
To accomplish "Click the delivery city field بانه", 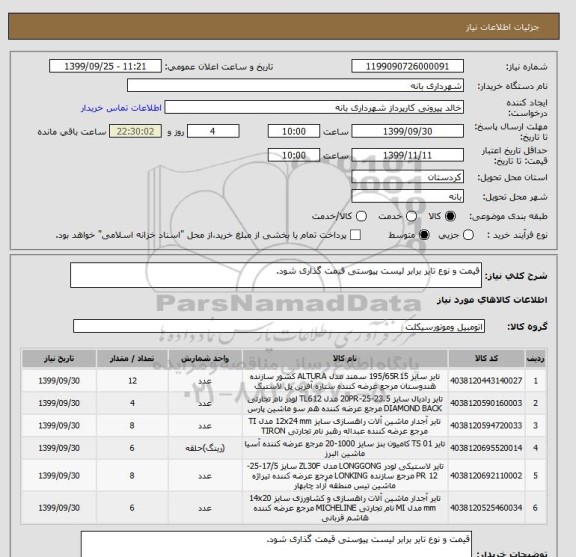I will click(407, 196).
